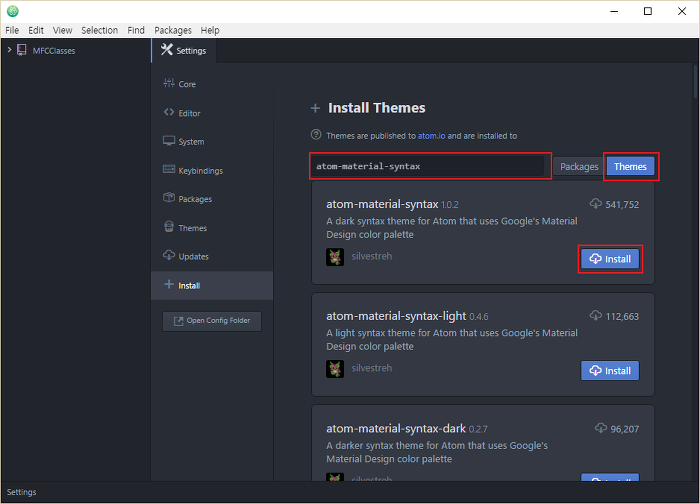Select the Install sidebar item
700x504 pixels.
coord(212,285)
